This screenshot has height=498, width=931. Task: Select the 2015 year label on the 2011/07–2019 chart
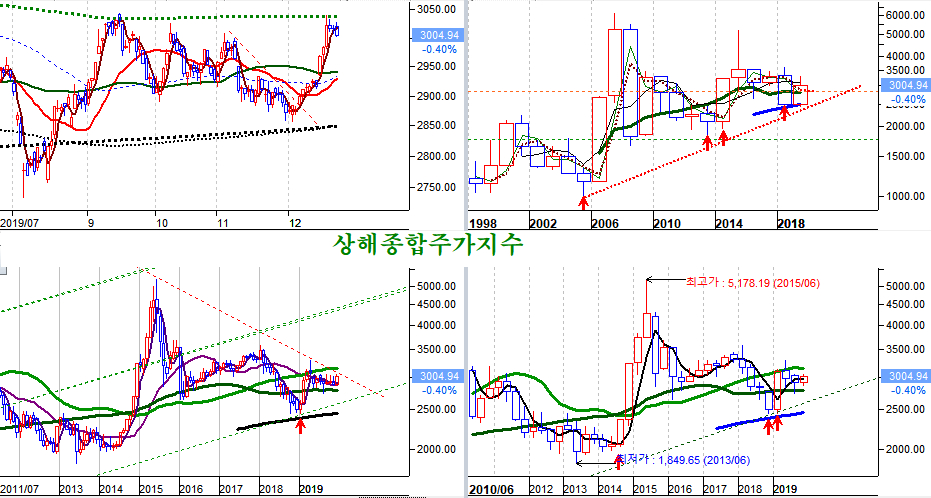(151, 489)
